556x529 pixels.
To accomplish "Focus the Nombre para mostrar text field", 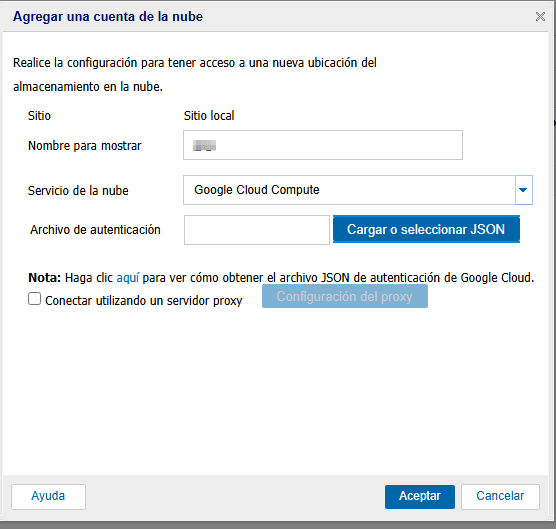I will tap(323, 145).
